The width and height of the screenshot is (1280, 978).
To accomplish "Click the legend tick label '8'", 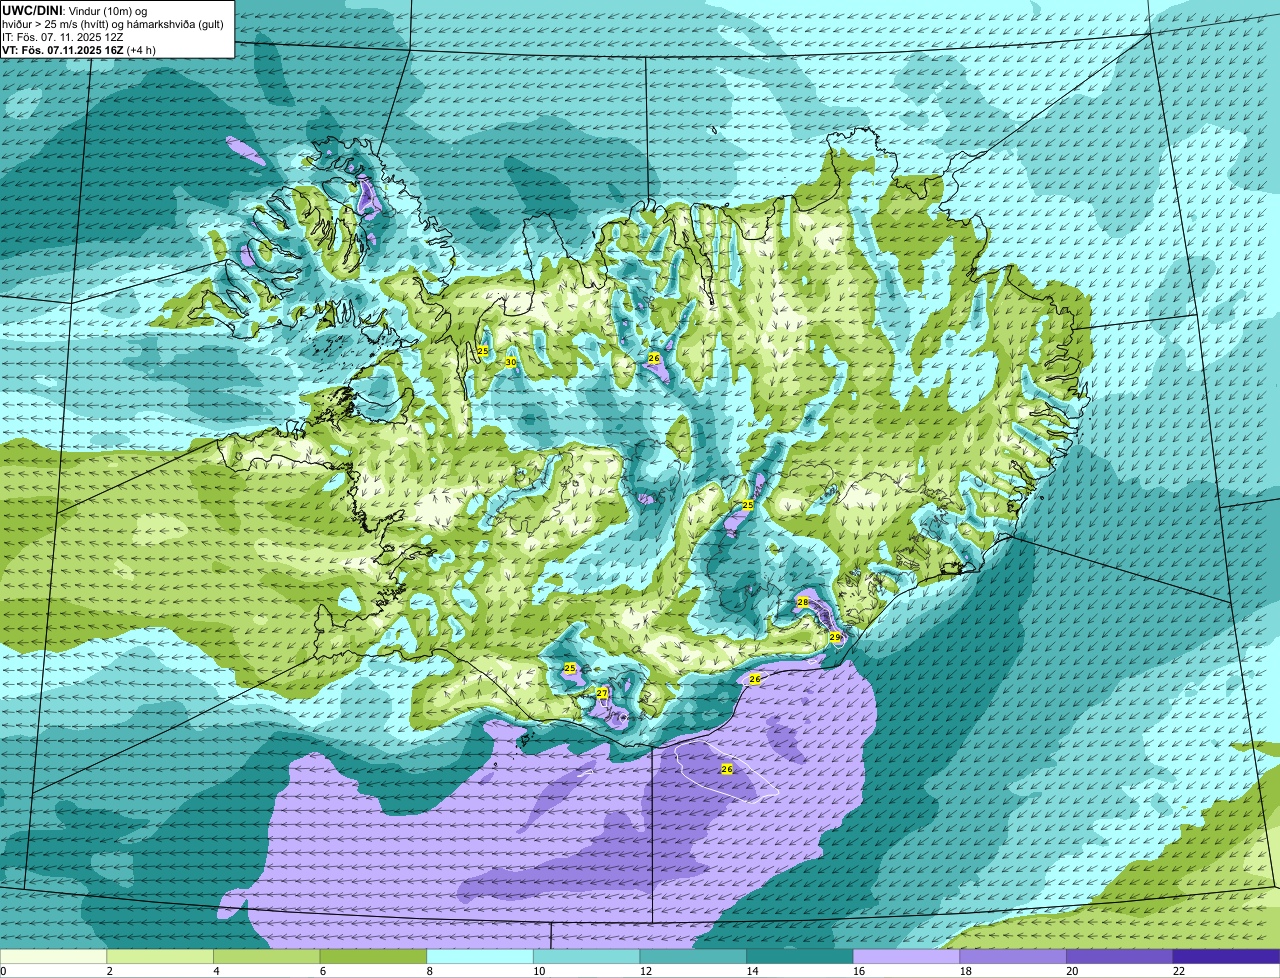I will [430, 971].
